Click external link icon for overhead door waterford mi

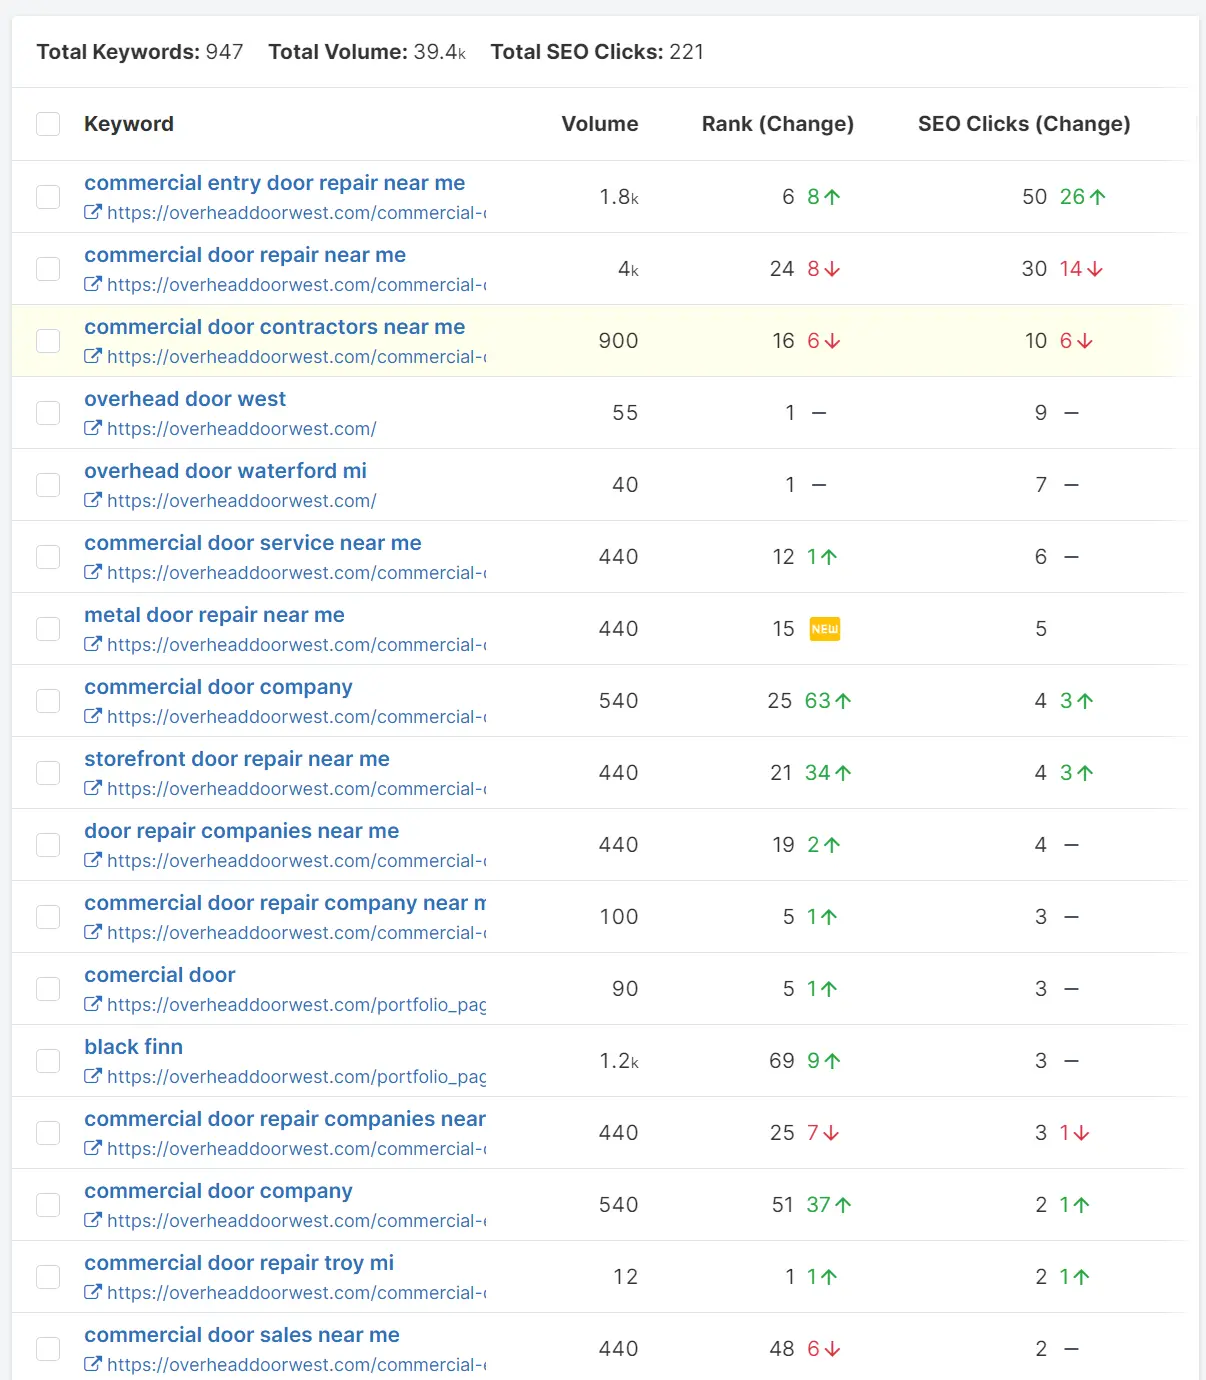93,501
